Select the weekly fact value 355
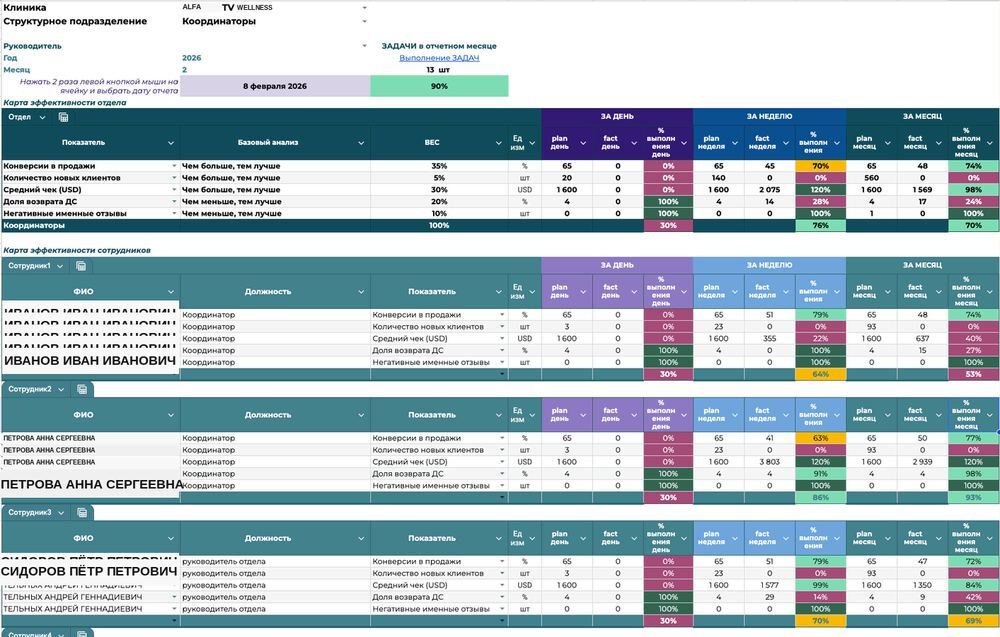 click(770, 339)
